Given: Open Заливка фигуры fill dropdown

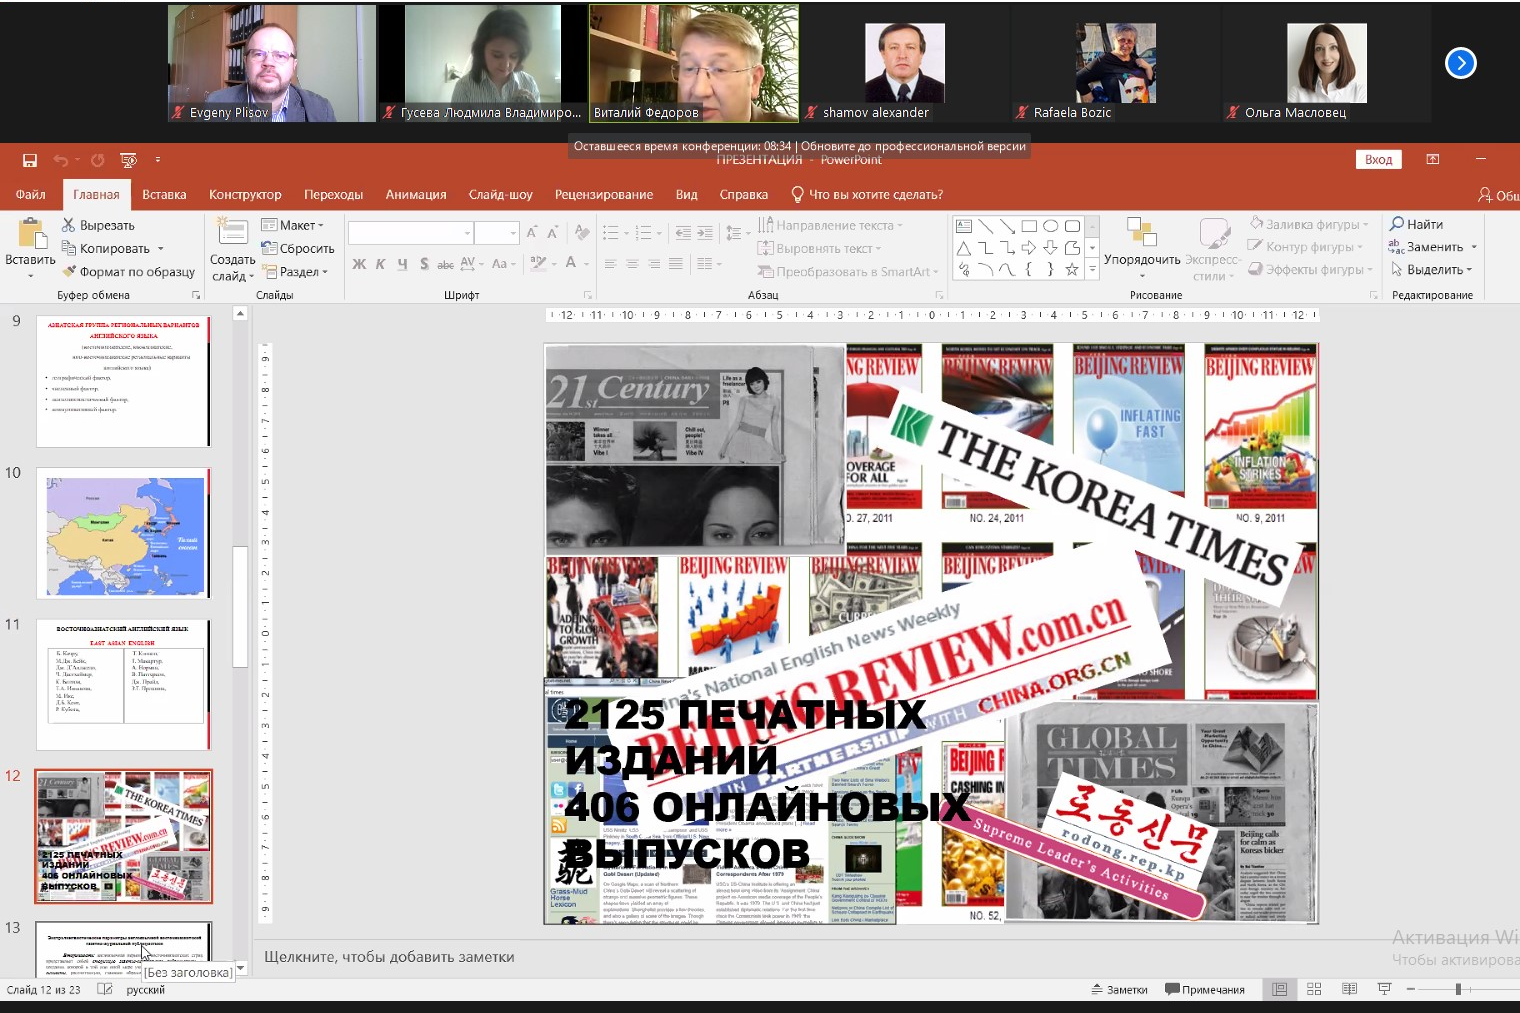Looking at the screenshot, I should (1309, 224).
